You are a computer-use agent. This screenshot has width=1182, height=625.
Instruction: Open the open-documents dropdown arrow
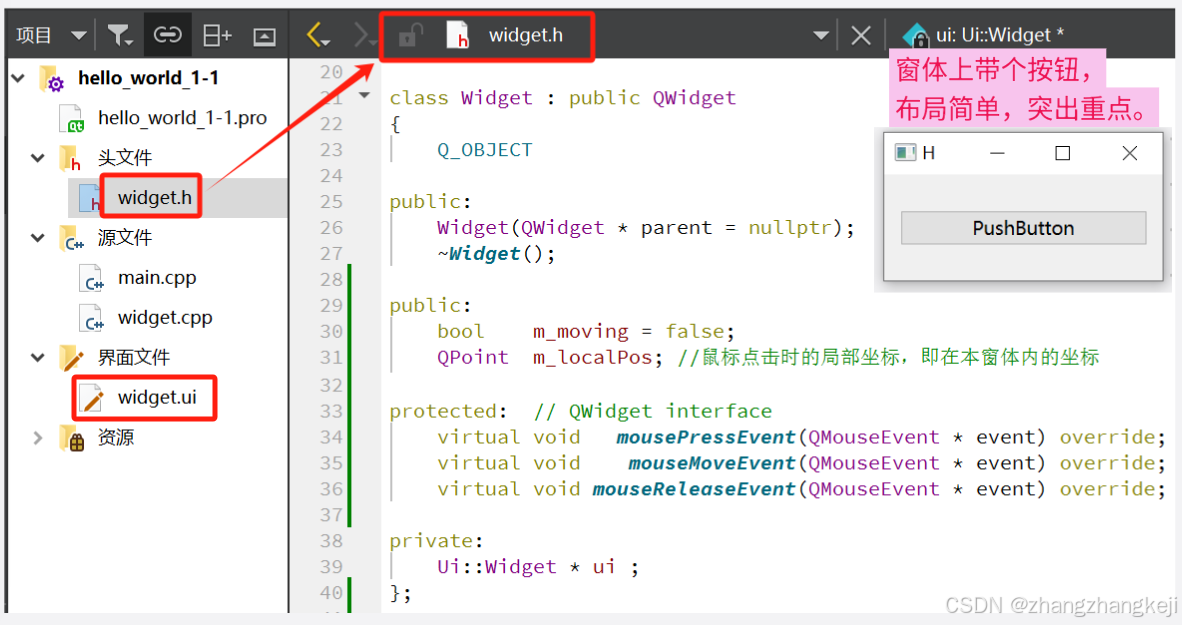click(821, 35)
